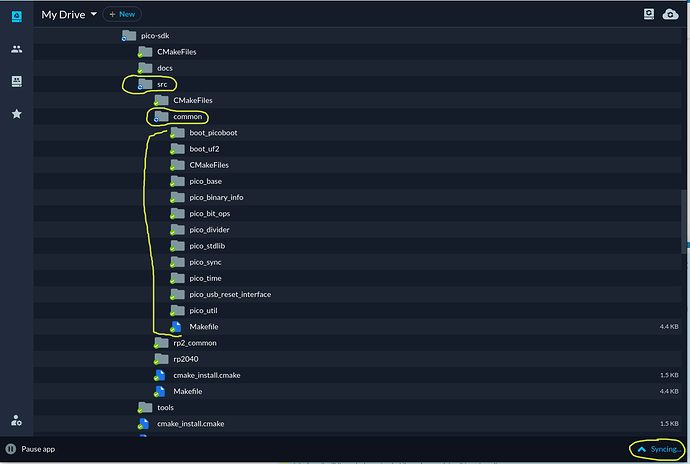Click the vertical scrollbar of file list

coord(684,221)
